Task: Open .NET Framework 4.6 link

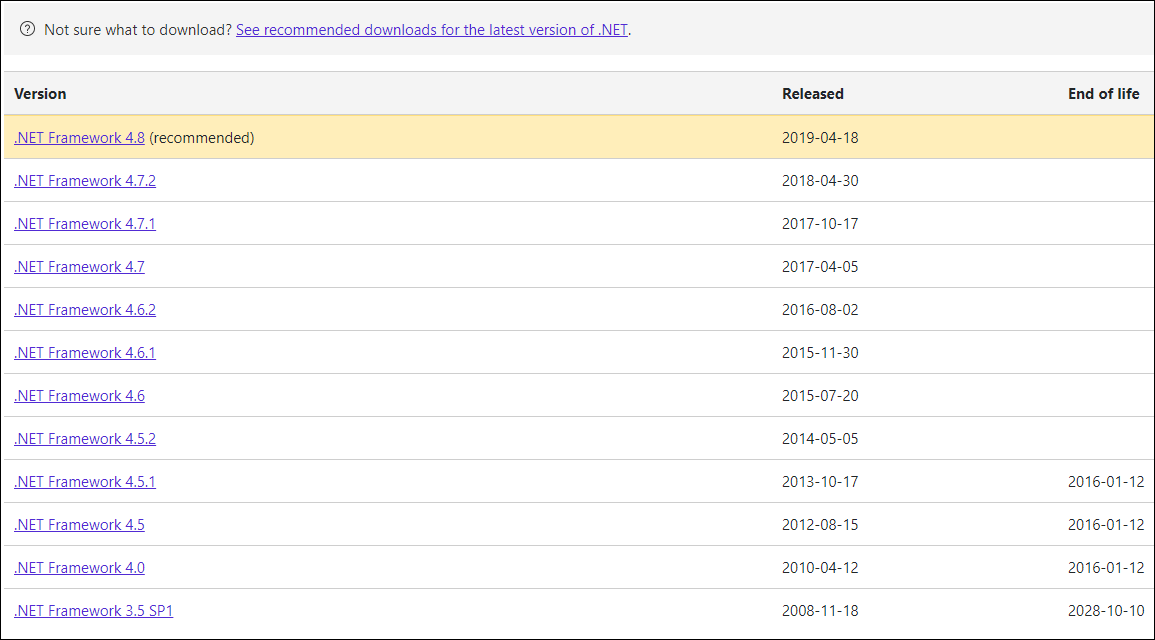Action: 80,395
